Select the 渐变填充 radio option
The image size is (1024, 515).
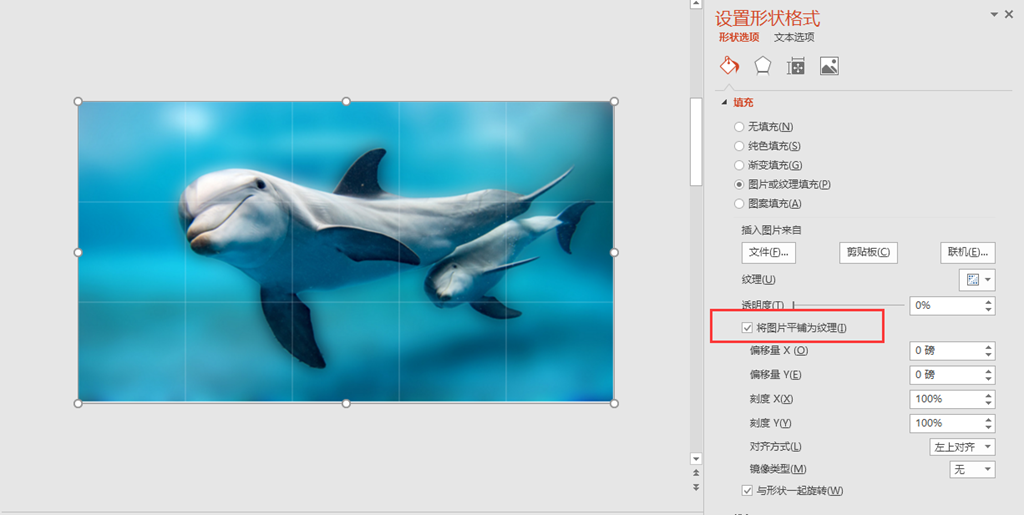(739, 165)
